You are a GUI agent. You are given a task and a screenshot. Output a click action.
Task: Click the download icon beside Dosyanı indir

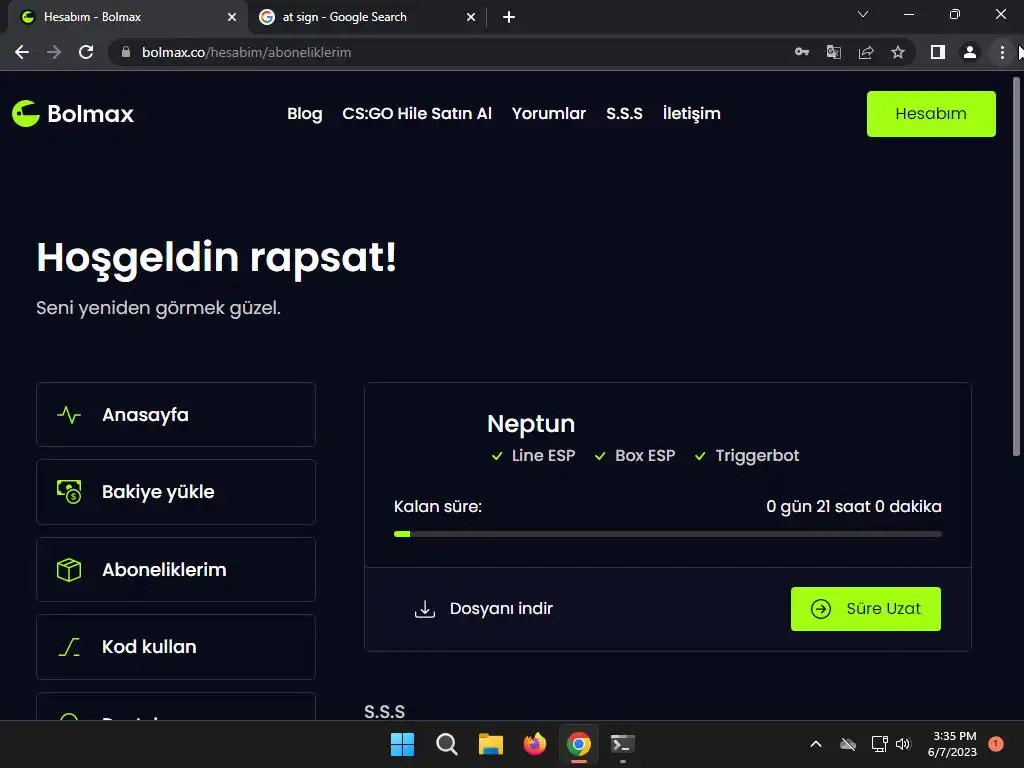click(424, 609)
